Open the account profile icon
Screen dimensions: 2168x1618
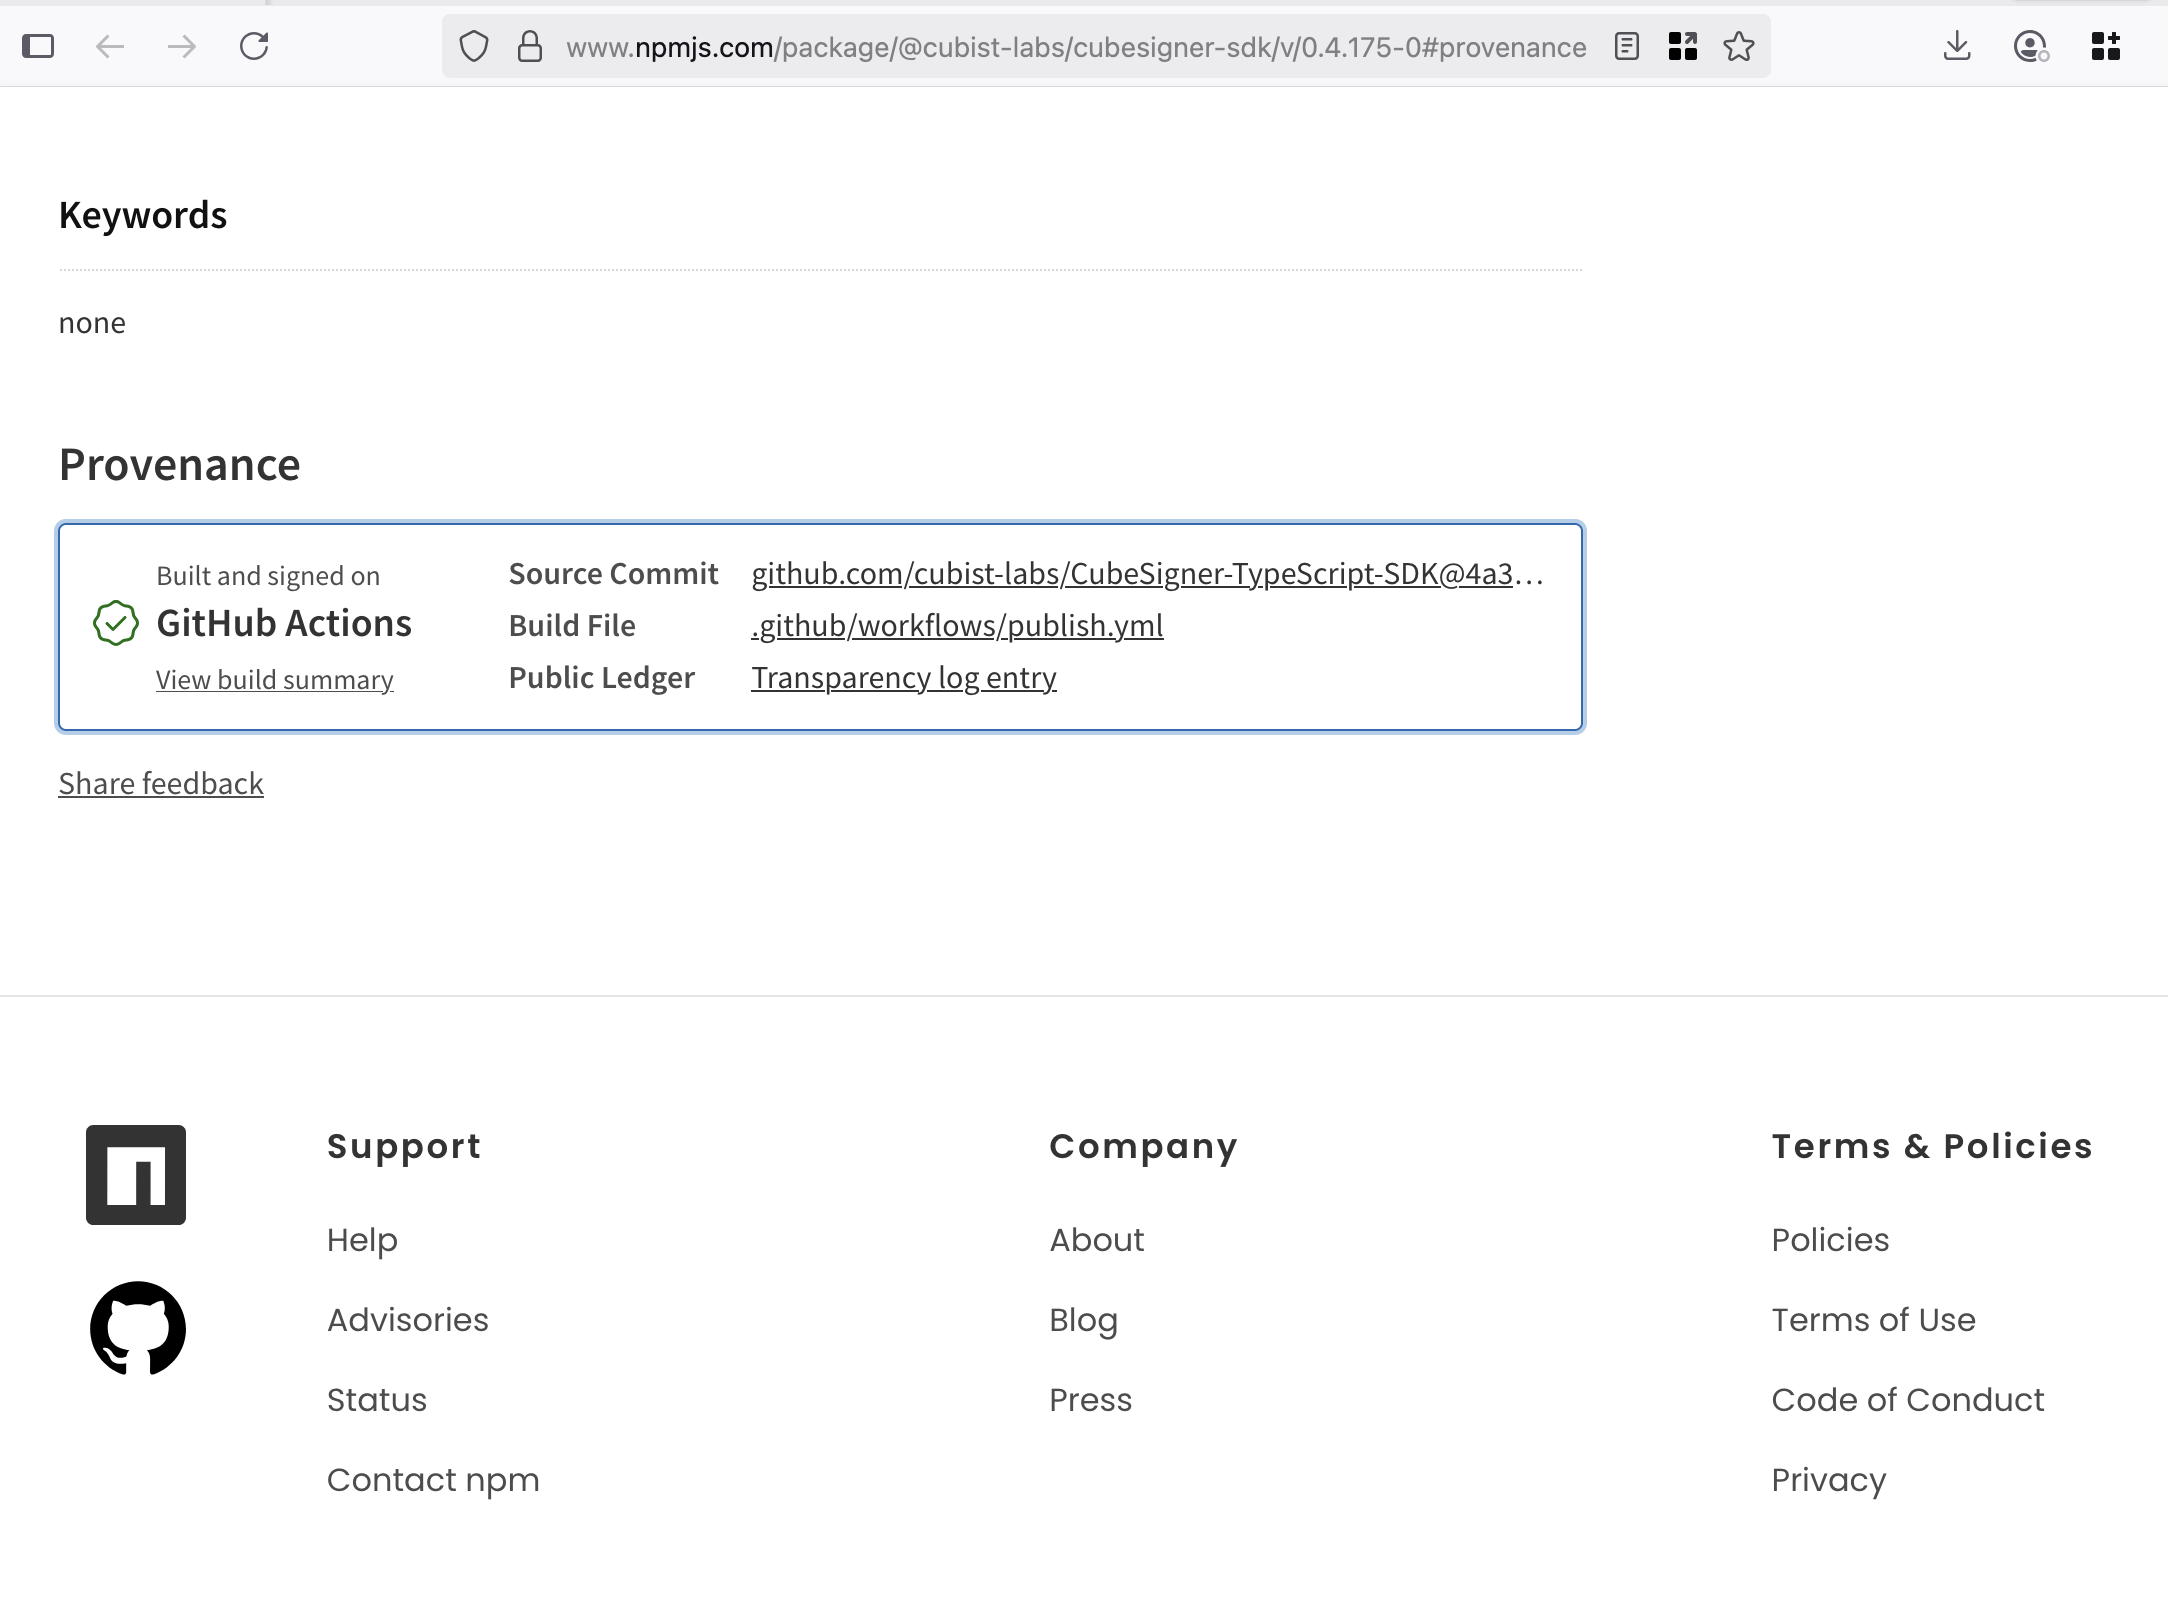pyautogui.click(x=2031, y=46)
